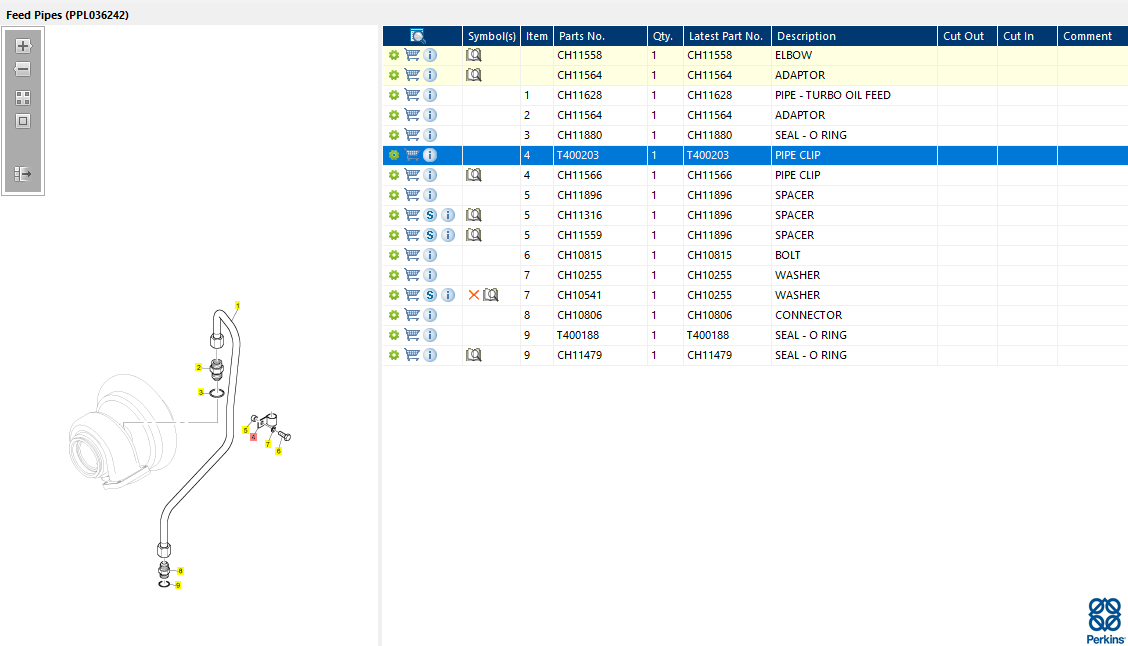Image resolution: width=1128 pixels, height=646 pixels.
Task: Select callout 8 at the pipe bottom
Action: click(180, 570)
